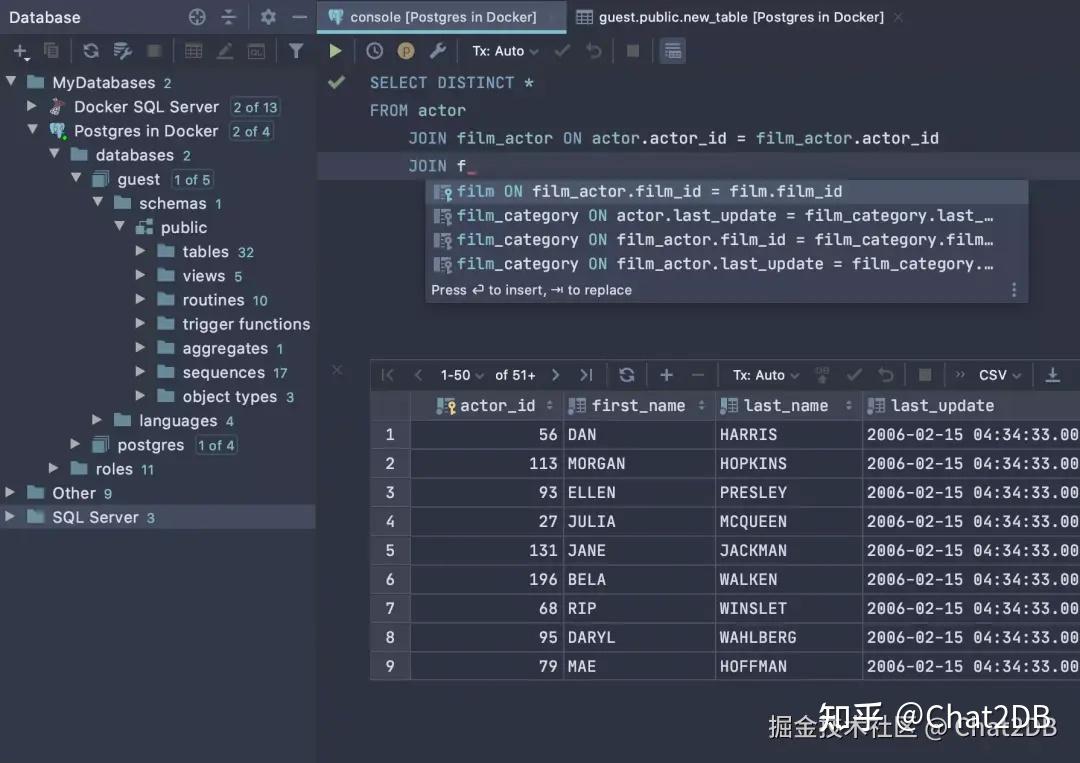Open query execution history
This screenshot has height=763, width=1080.
point(373,50)
